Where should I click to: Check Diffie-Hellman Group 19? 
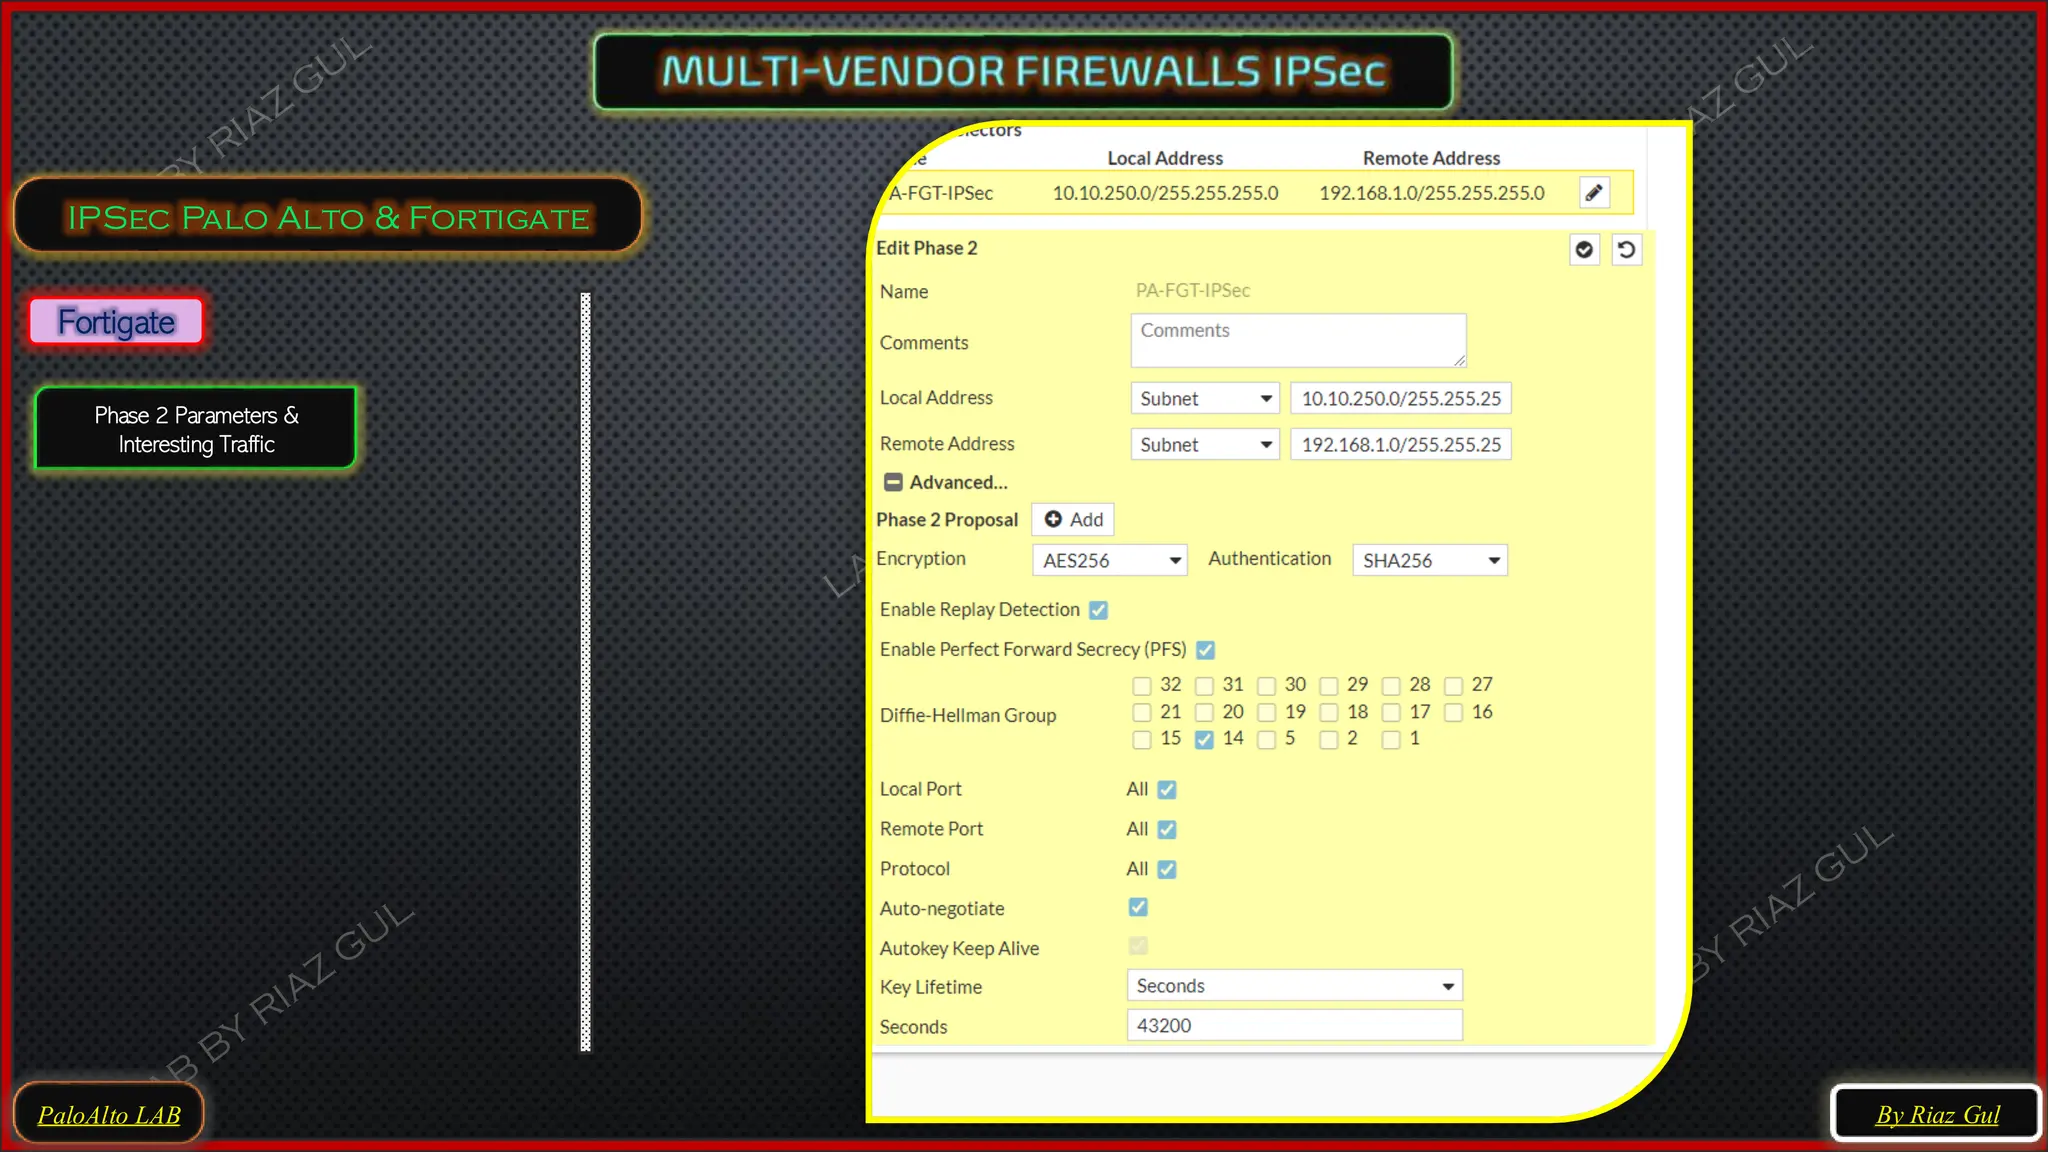pos(1266,712)
